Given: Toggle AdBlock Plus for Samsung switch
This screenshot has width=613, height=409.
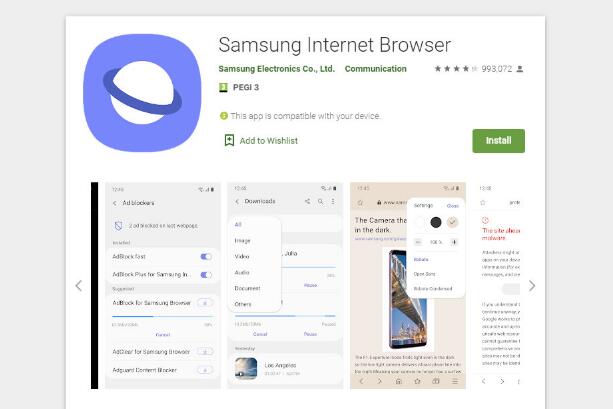Looking at the screenshot, I should (206, 274).
